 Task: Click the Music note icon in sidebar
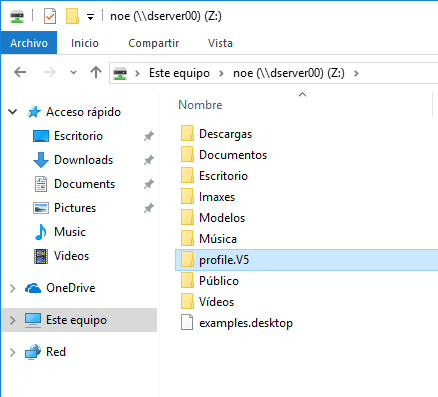click(41, 232)
